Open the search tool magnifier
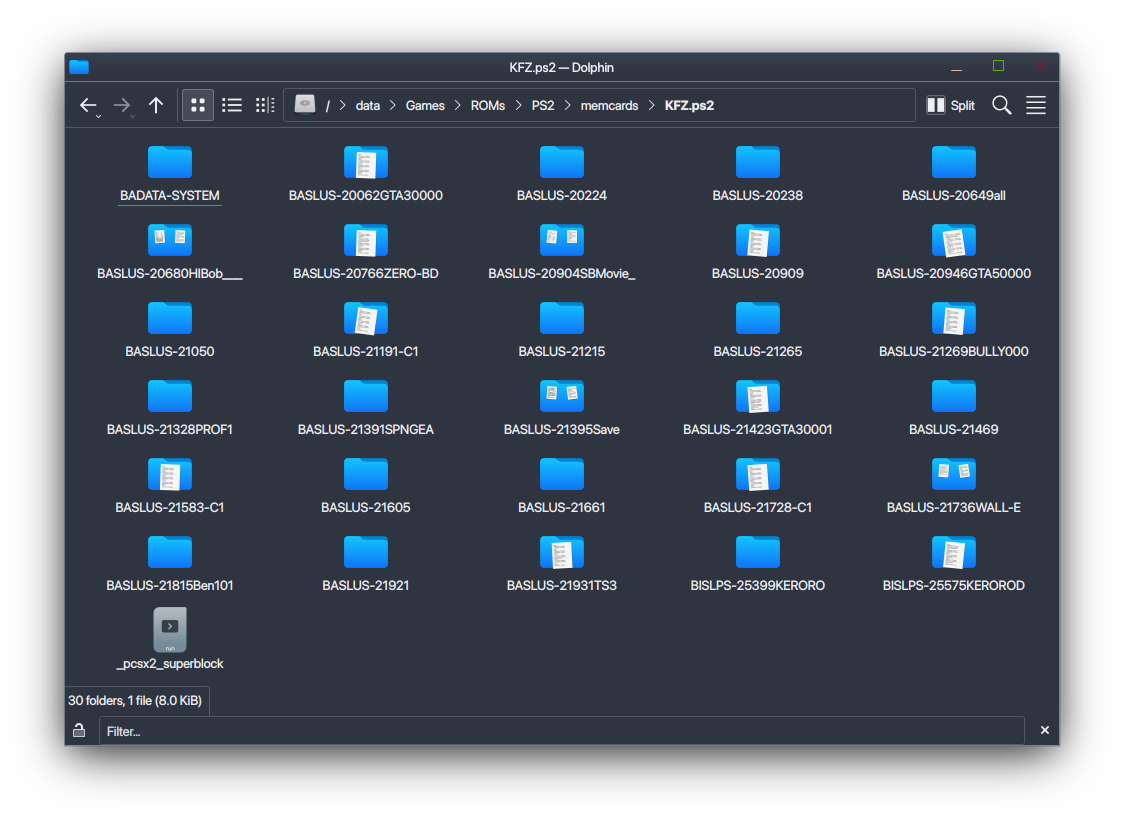 coord(1001,105)
